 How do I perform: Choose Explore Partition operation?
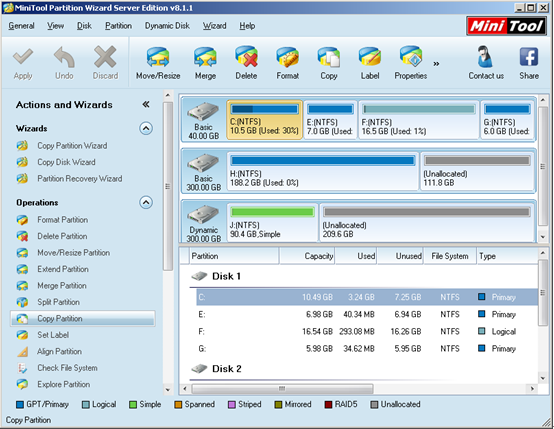tap(64, 384)
